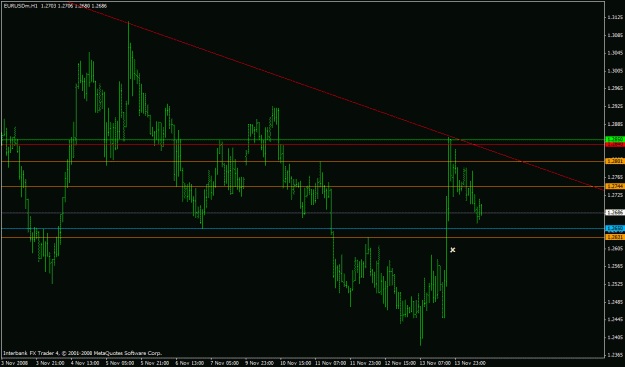Viewport: 625px width, 367px height.
Task: Click the 1.3045 price axis value
Action: coord(614,53)
